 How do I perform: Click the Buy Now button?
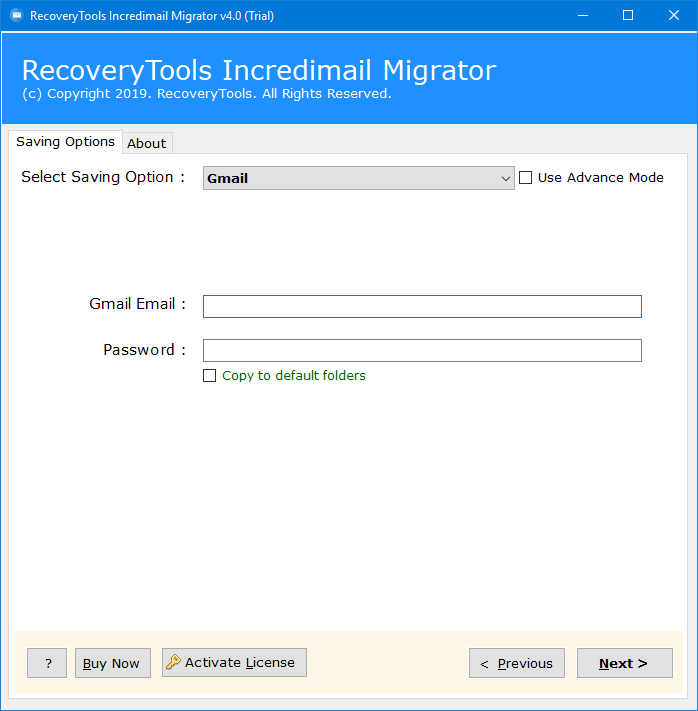[112, 663]
